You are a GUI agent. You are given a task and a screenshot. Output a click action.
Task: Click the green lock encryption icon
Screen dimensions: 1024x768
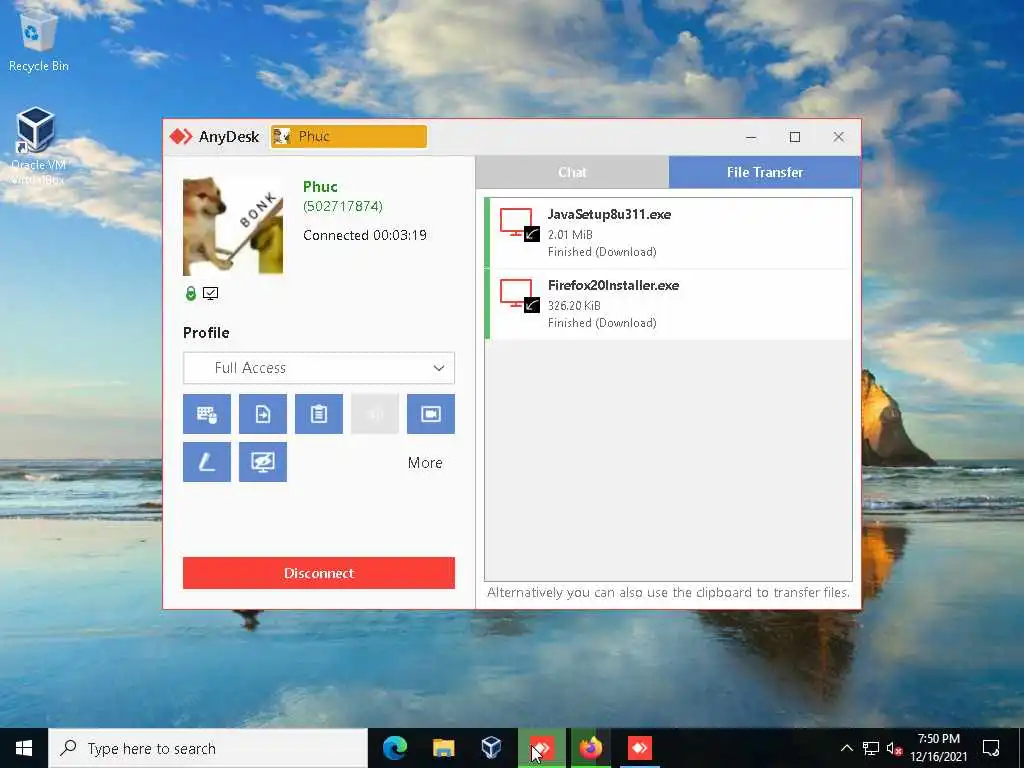pyautogui.click(x=191, y=293)
